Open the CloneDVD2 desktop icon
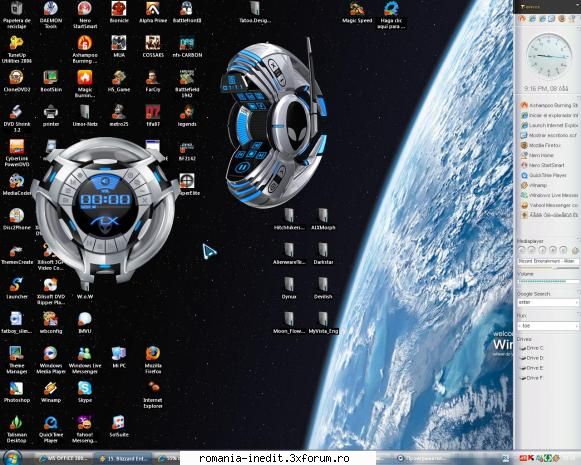 point(17,81)
